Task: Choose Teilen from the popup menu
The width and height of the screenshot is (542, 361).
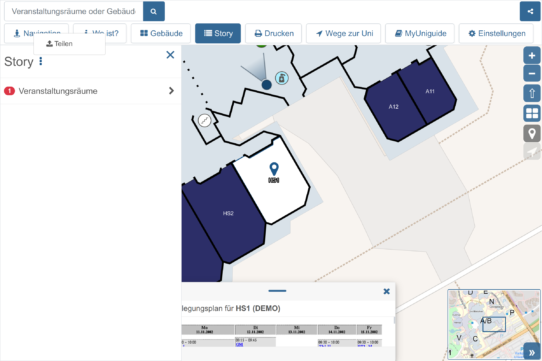Action: [x=59, y=44]
